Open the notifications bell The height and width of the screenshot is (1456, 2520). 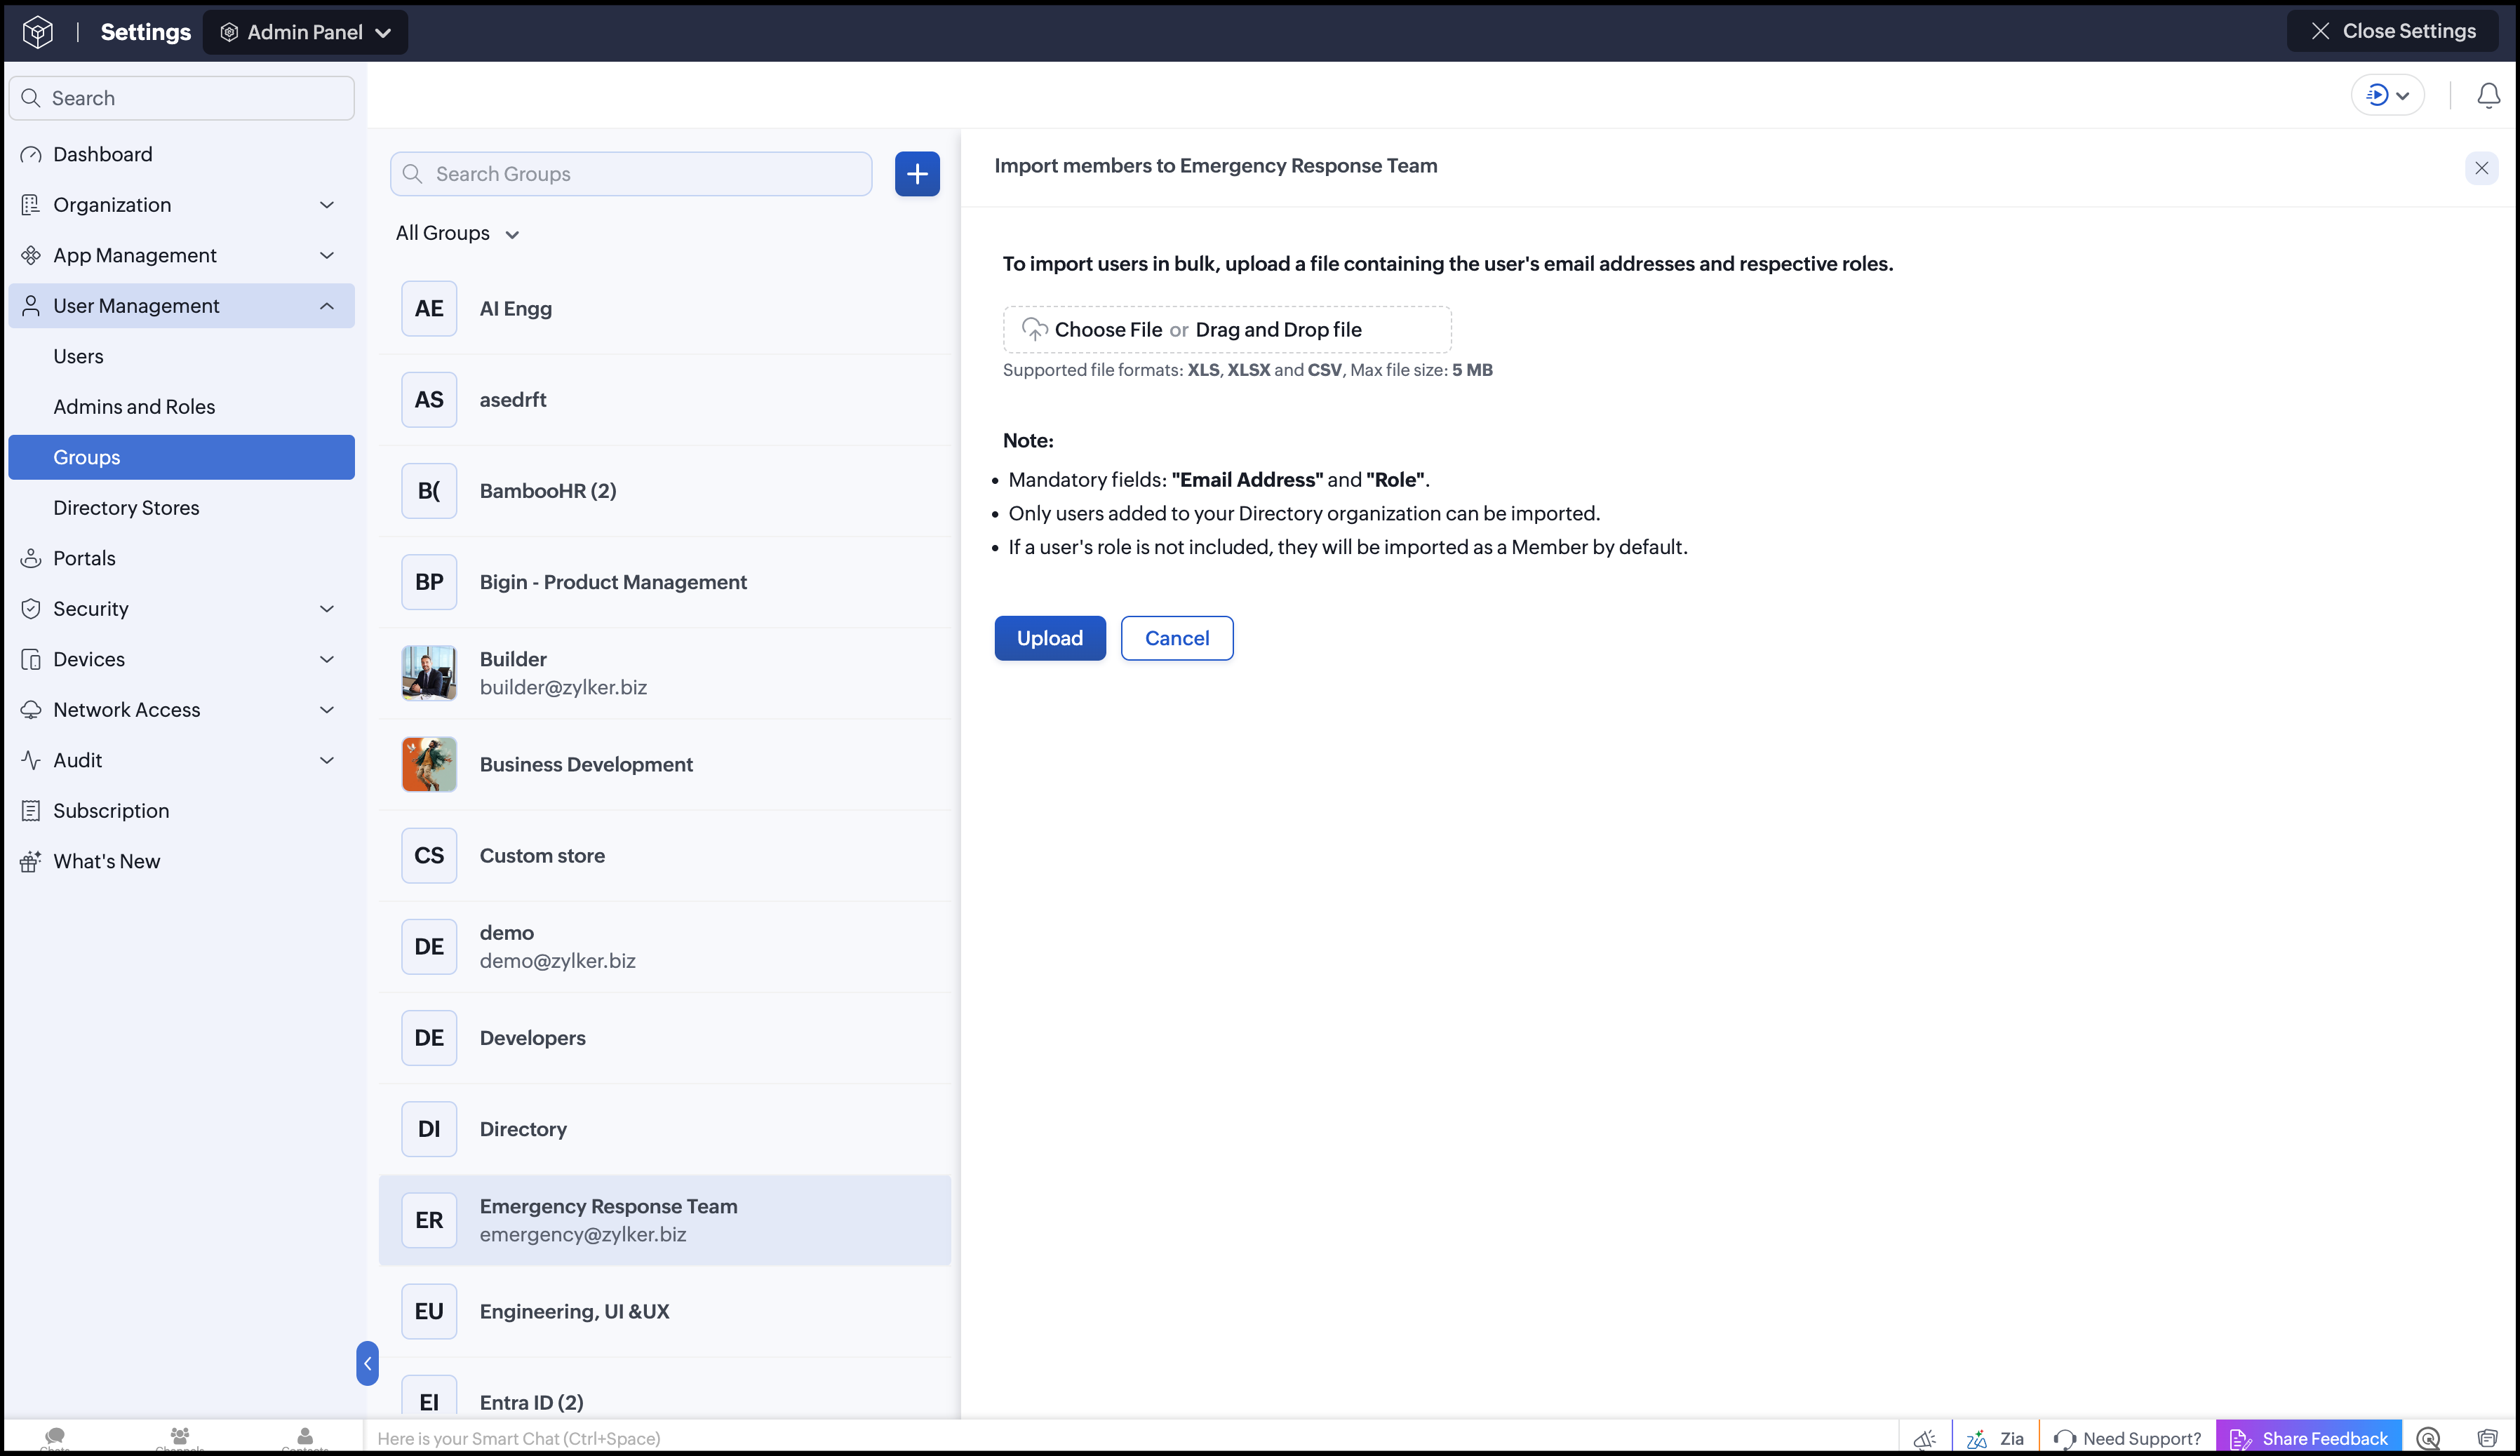coord(2488,95)
